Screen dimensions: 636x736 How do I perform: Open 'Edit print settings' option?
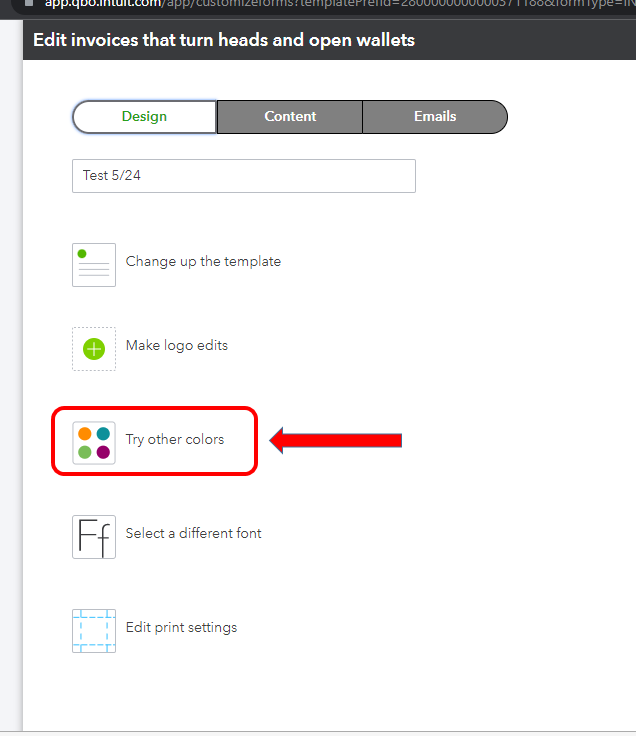click(182, 628)
